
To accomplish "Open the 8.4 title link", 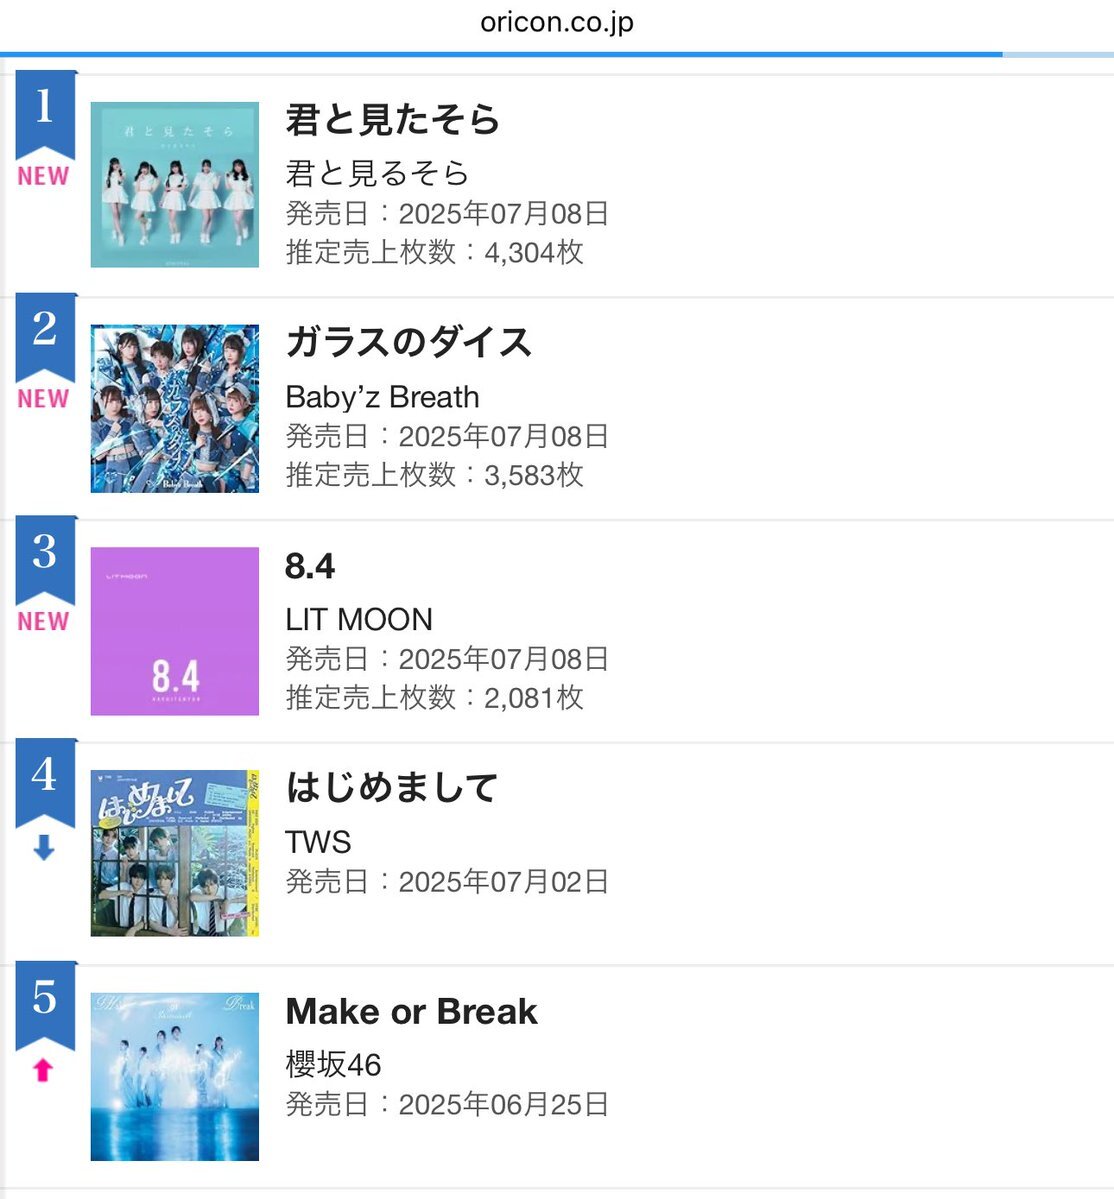I will (x=310, y=566).
